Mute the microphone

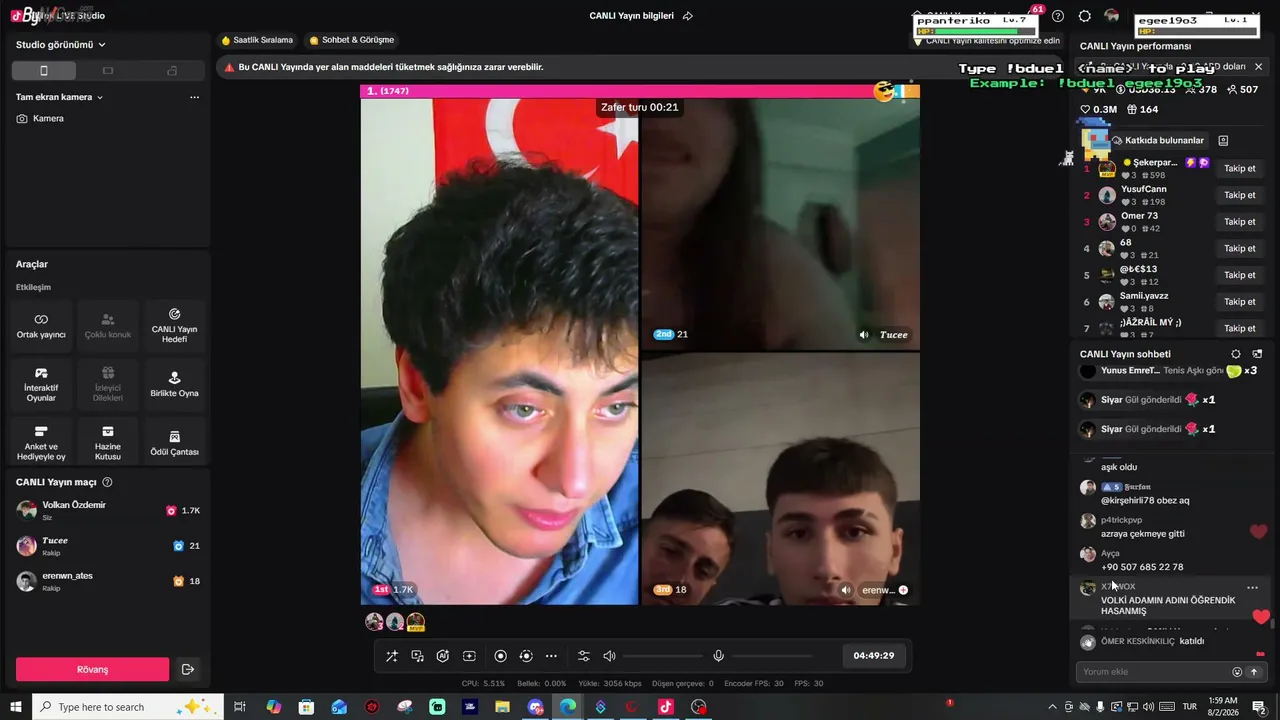pos(718,656)
